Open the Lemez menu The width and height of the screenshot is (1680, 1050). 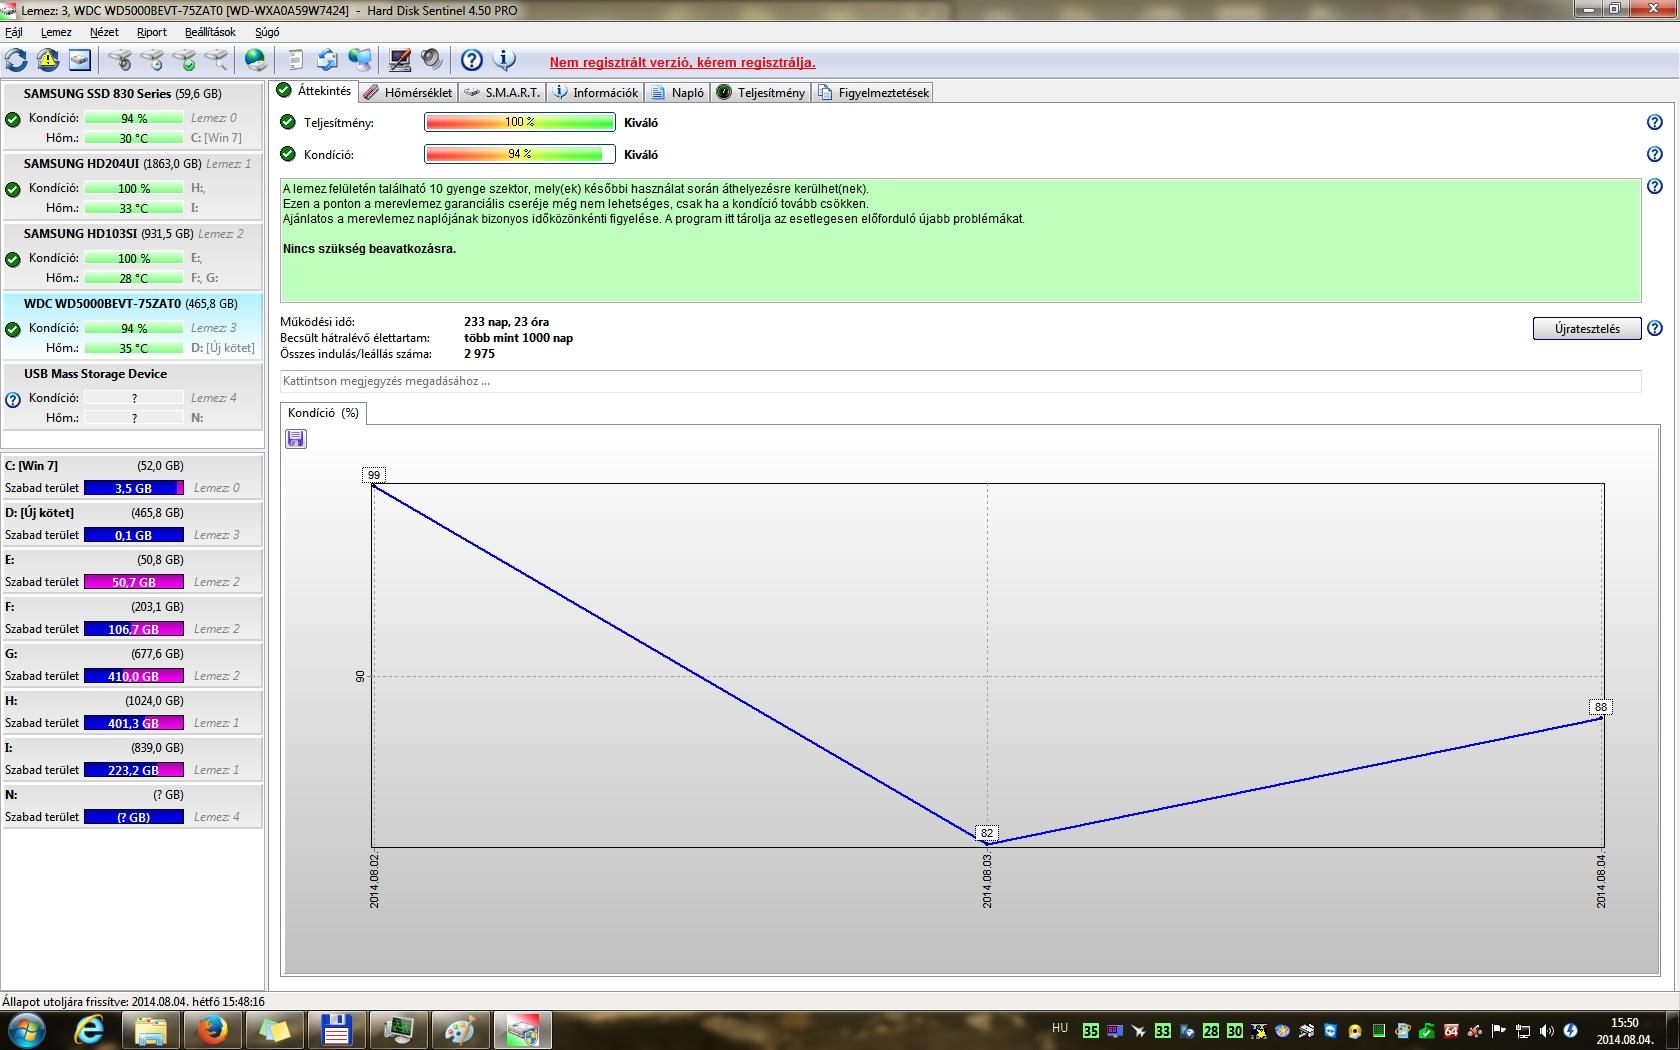click(56, 32)
